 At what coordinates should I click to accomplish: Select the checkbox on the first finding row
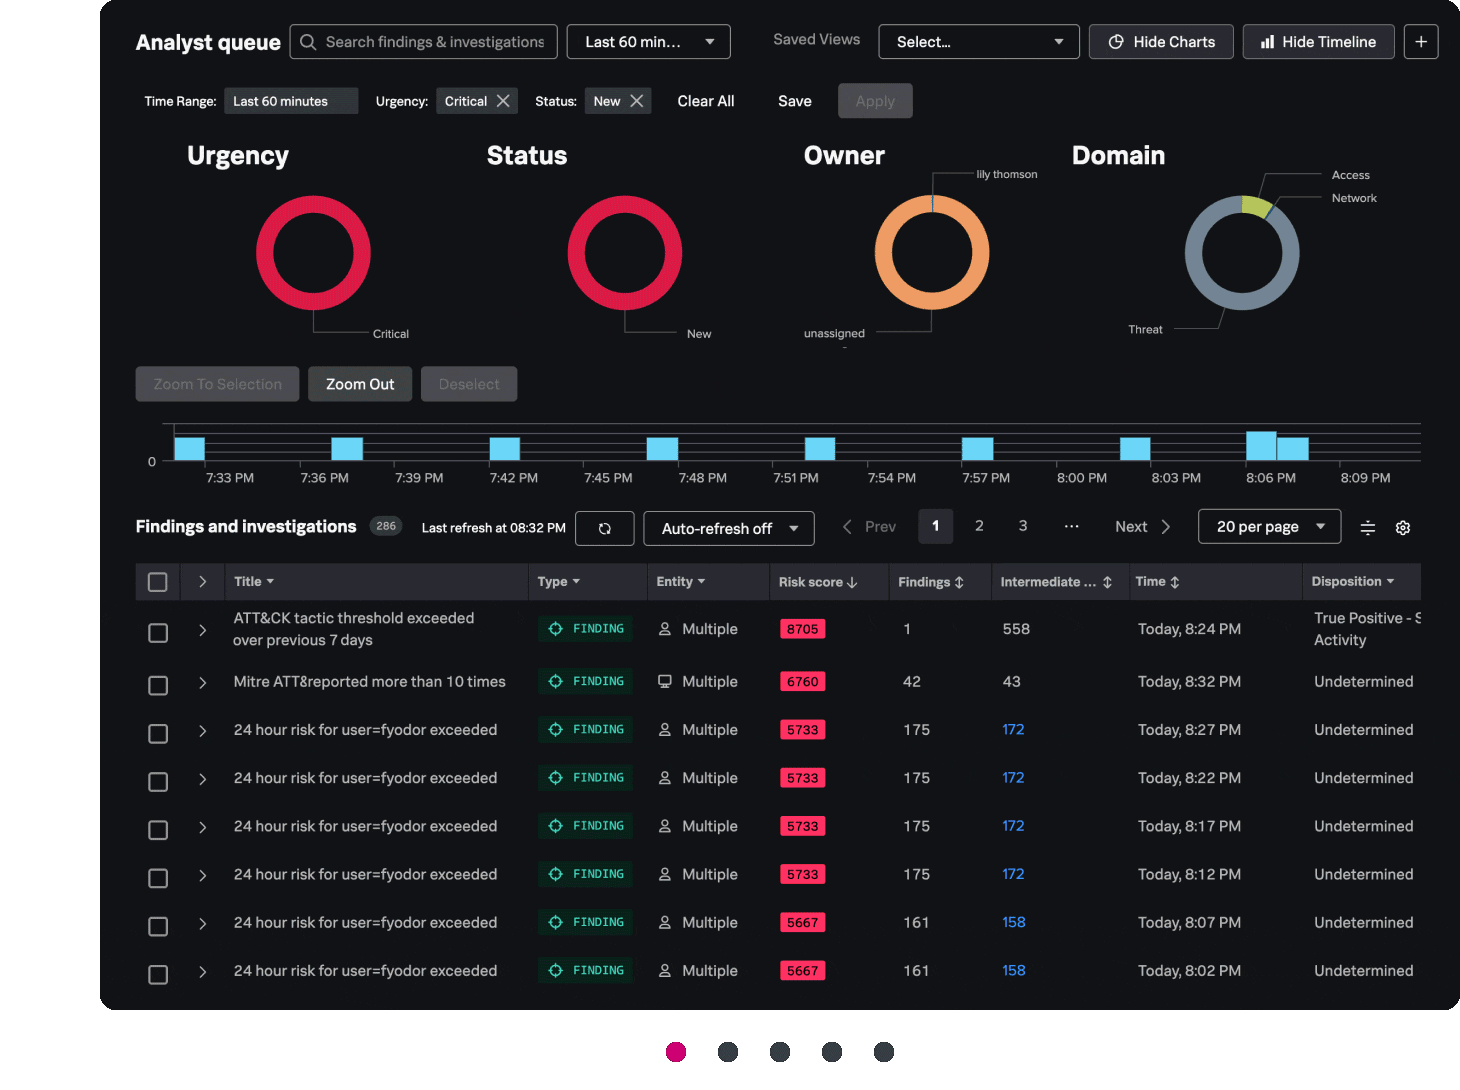tap(157, 632)
